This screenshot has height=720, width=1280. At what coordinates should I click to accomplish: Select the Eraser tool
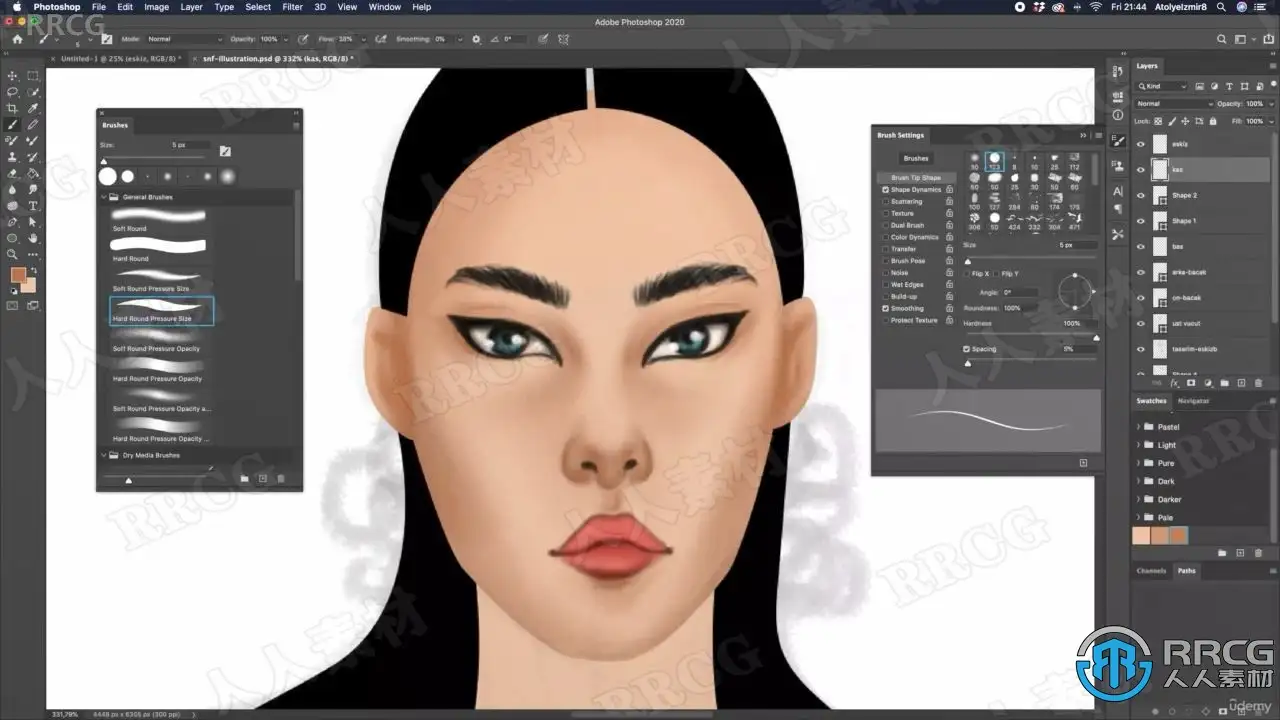click(13, 173)
